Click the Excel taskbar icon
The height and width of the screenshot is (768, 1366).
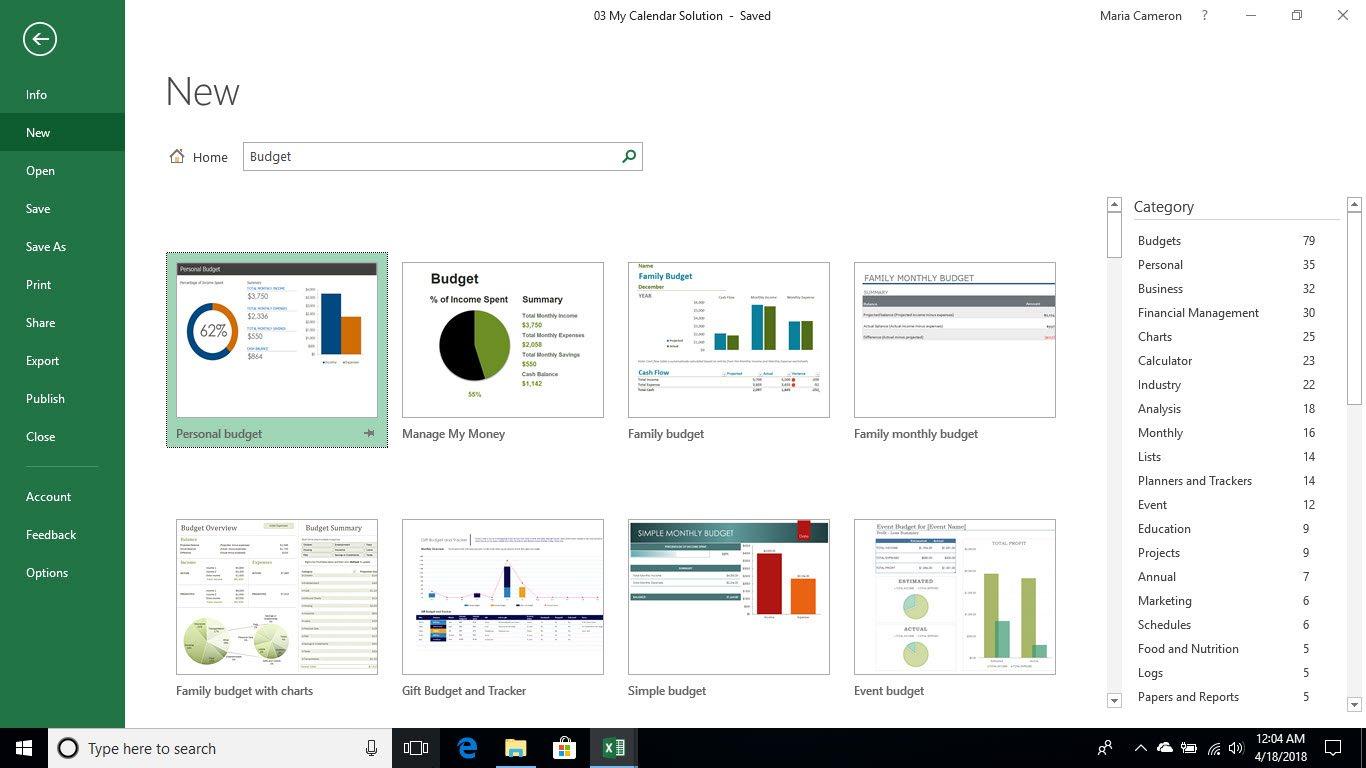[x=613, y=748]
